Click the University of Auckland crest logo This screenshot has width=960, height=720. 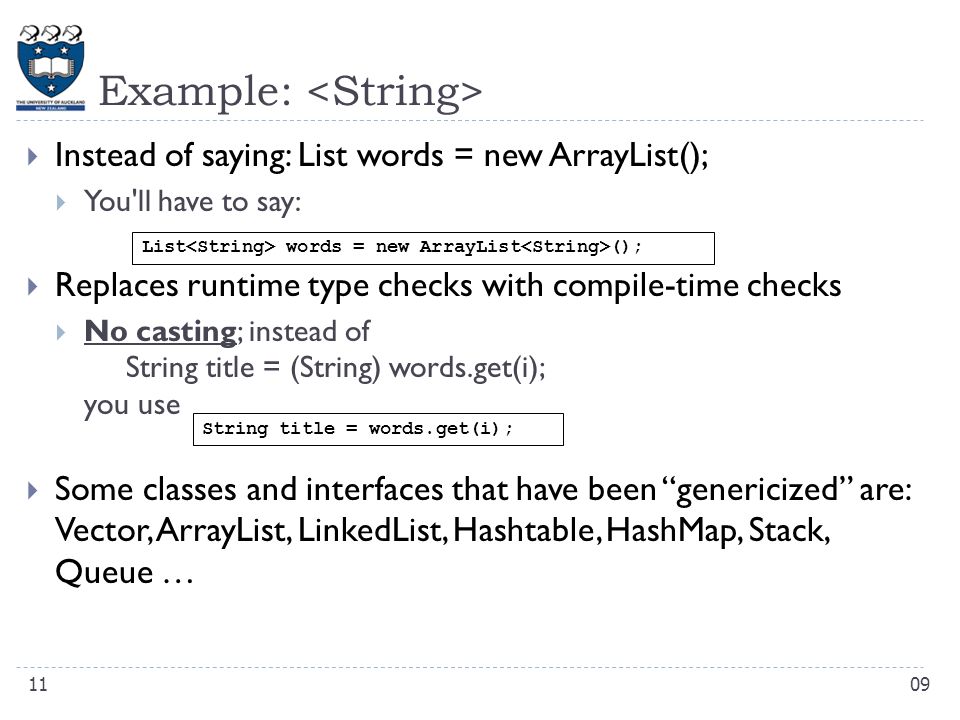(51, 67)
